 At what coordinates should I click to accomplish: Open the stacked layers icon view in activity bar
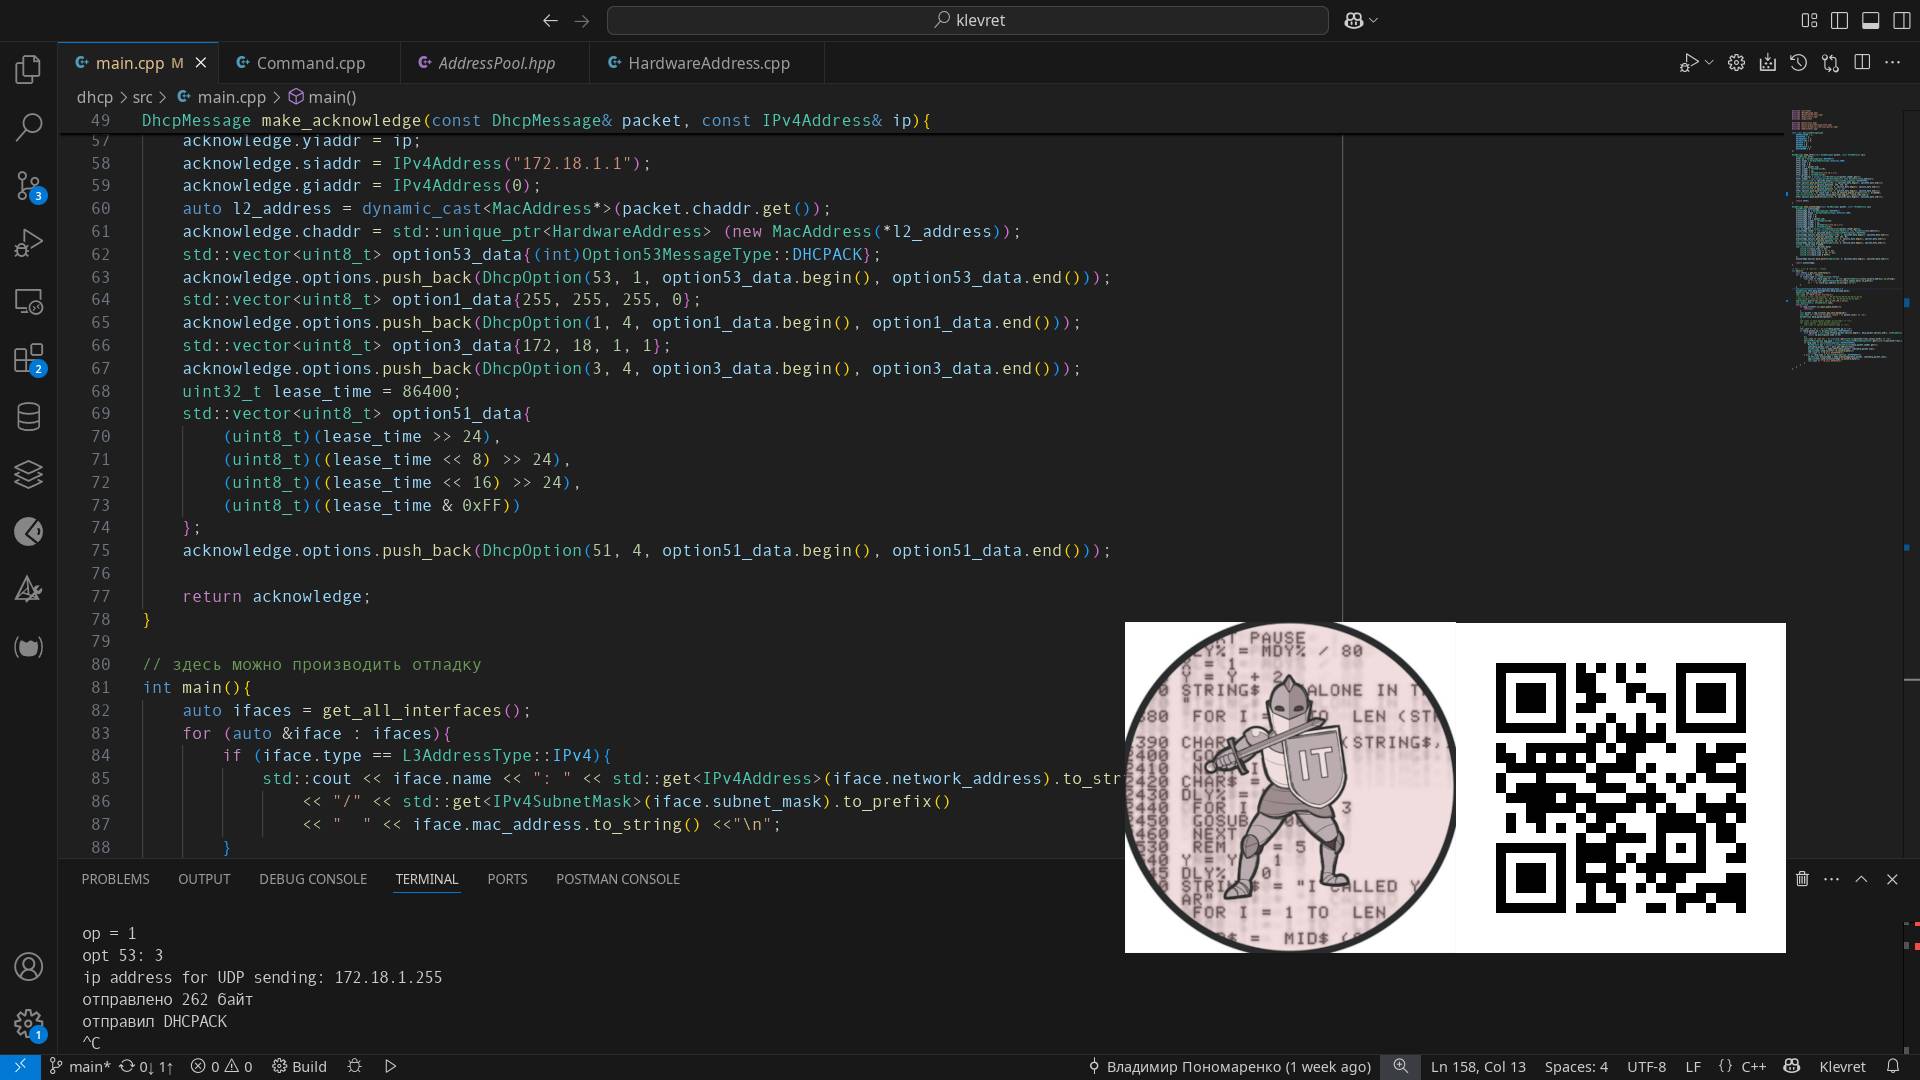point(29,474)
